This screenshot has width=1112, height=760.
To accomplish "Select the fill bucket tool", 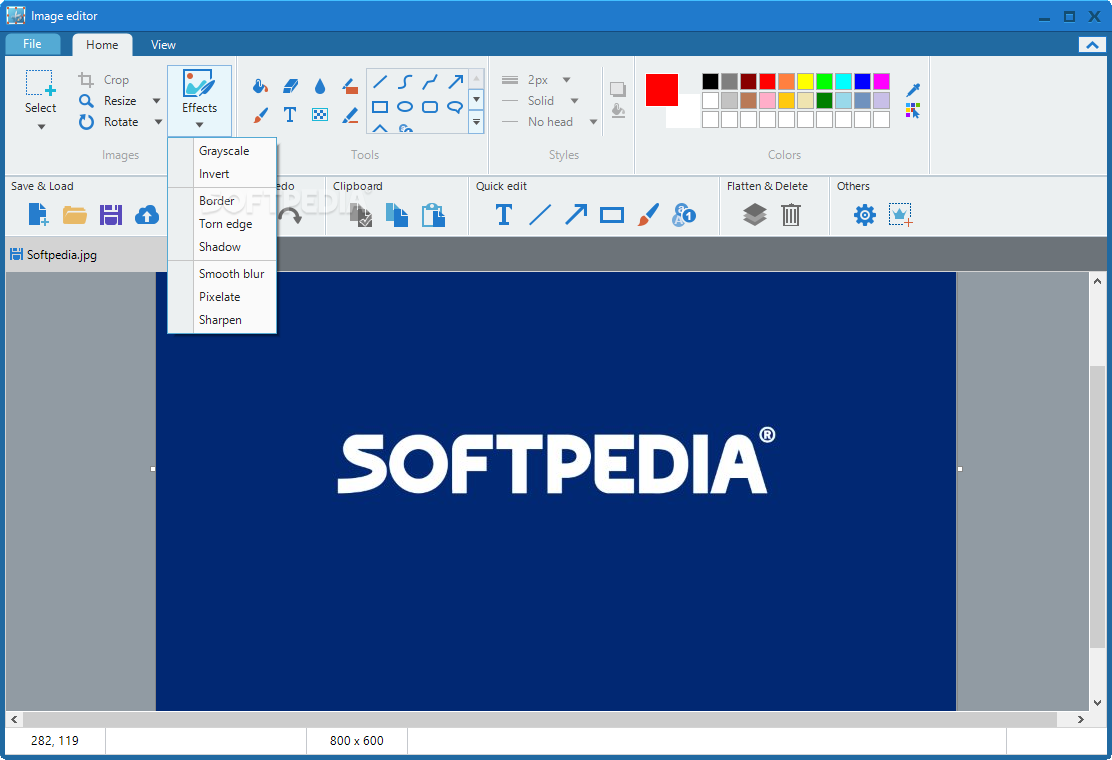I will coord(260,86).
